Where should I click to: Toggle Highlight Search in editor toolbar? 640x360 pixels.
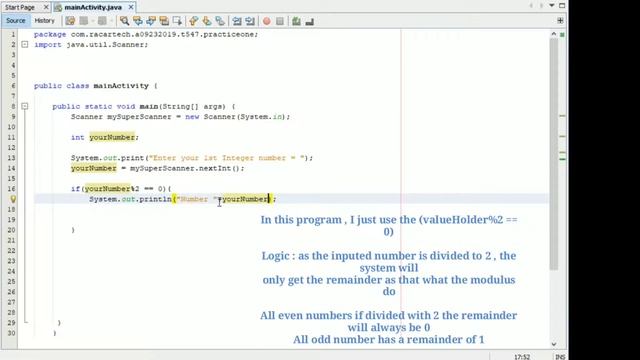coord(164,21)
